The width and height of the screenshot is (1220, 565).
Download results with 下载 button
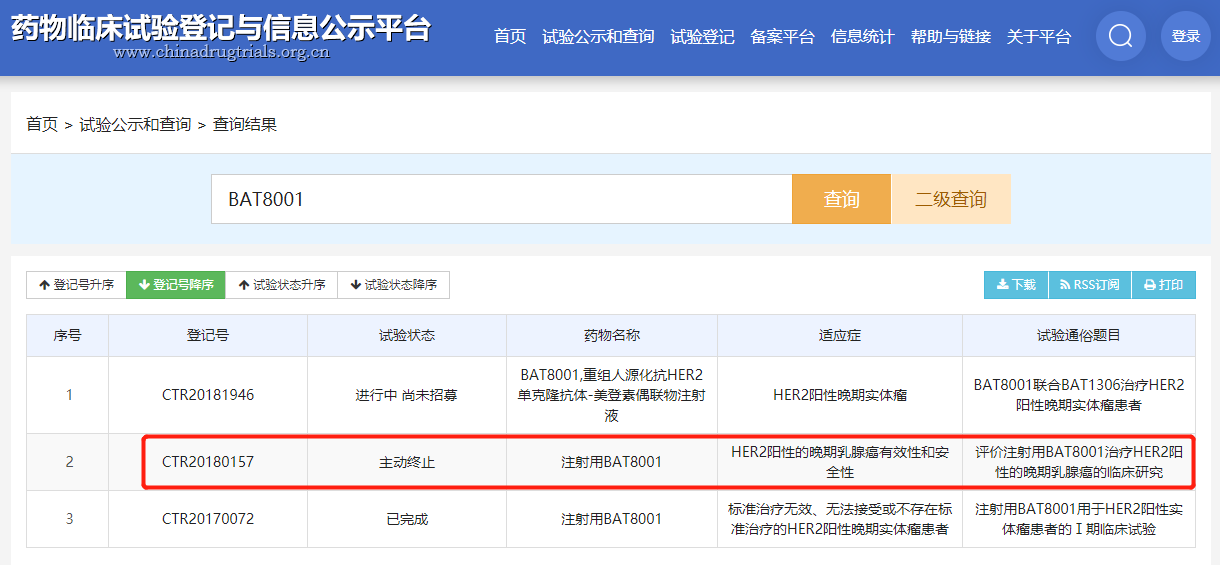click(x=1016, y=285)
